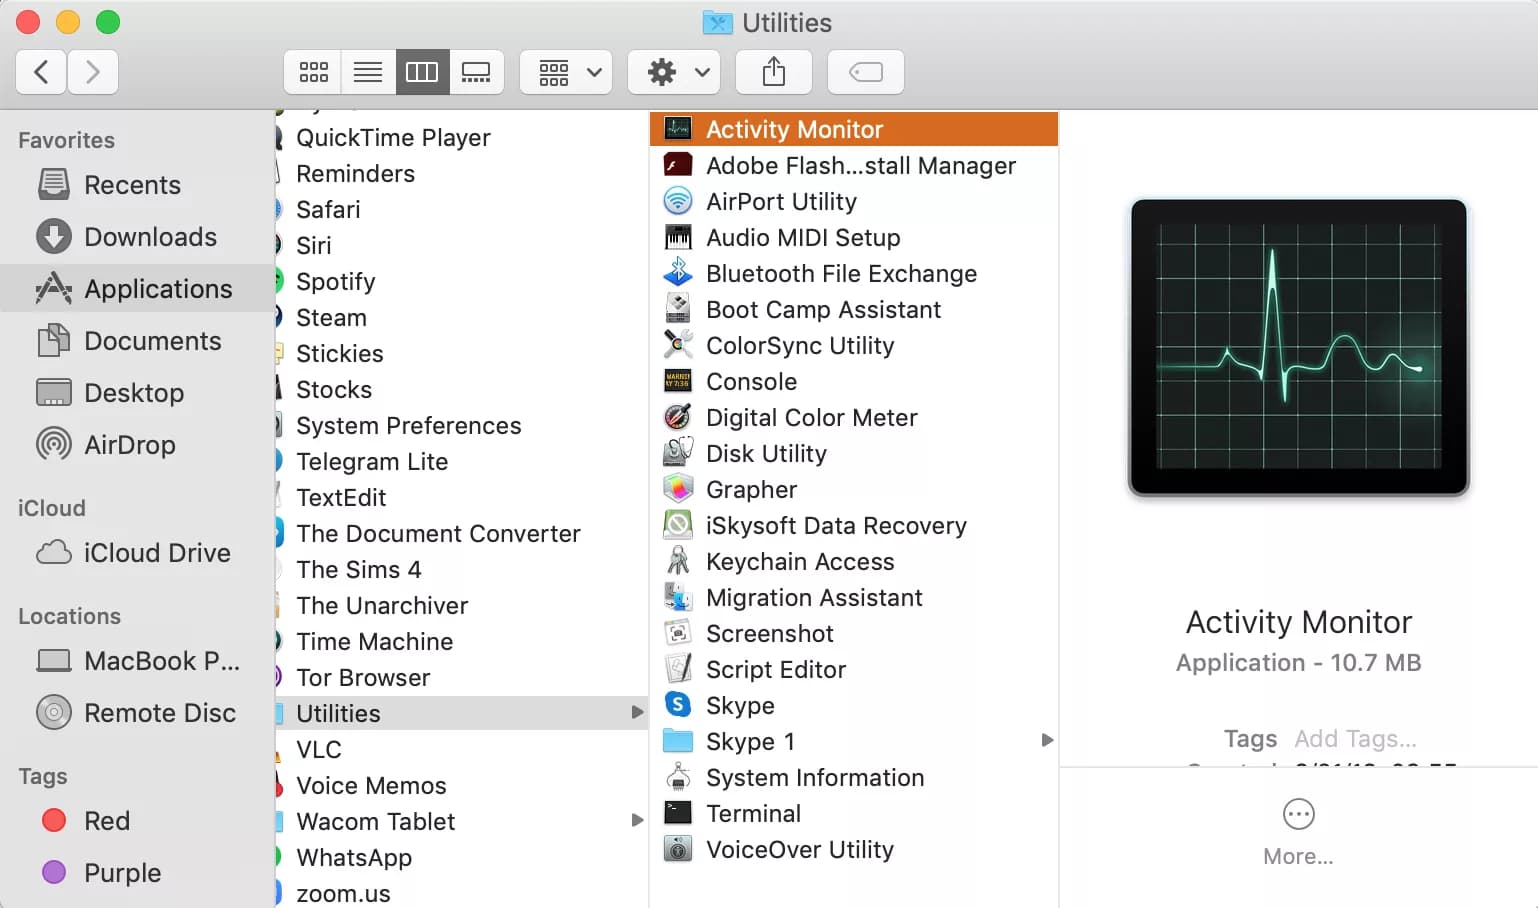Expand the Skype 1 folder arrow
The image size is (1538, 908).
pyautogui.click(x=1047, y=741)
